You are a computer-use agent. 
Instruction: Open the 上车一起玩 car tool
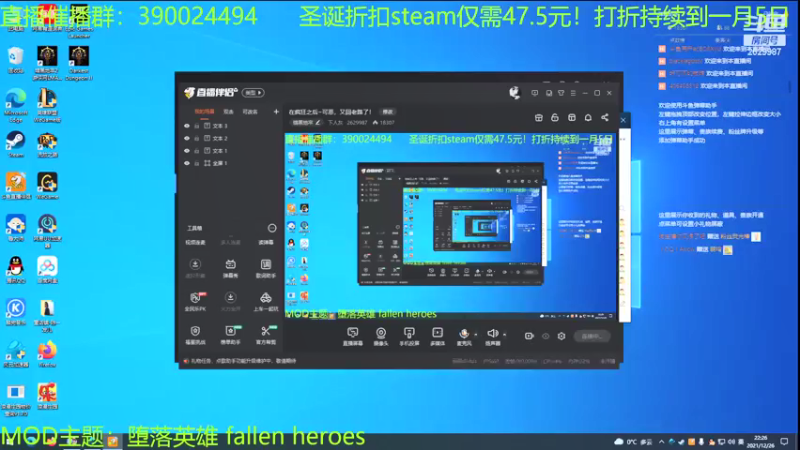(x=266, y=302)
